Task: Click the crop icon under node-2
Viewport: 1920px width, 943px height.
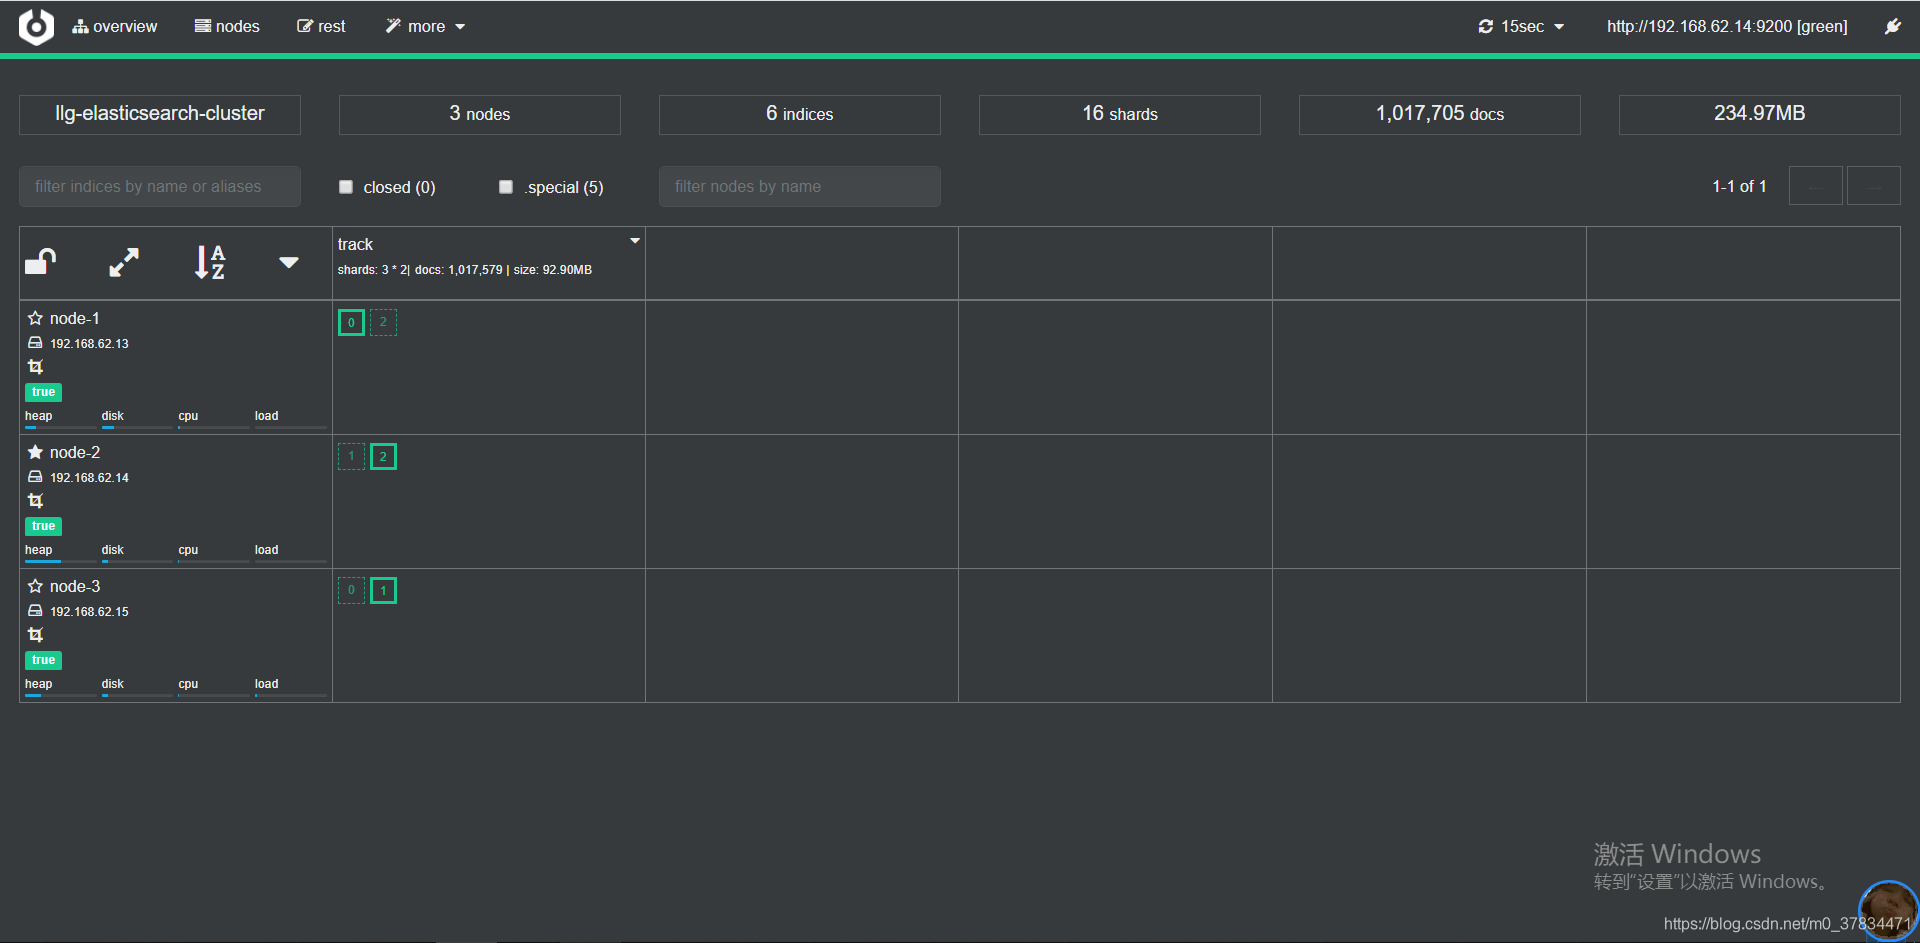Action: tap(35, 501)
